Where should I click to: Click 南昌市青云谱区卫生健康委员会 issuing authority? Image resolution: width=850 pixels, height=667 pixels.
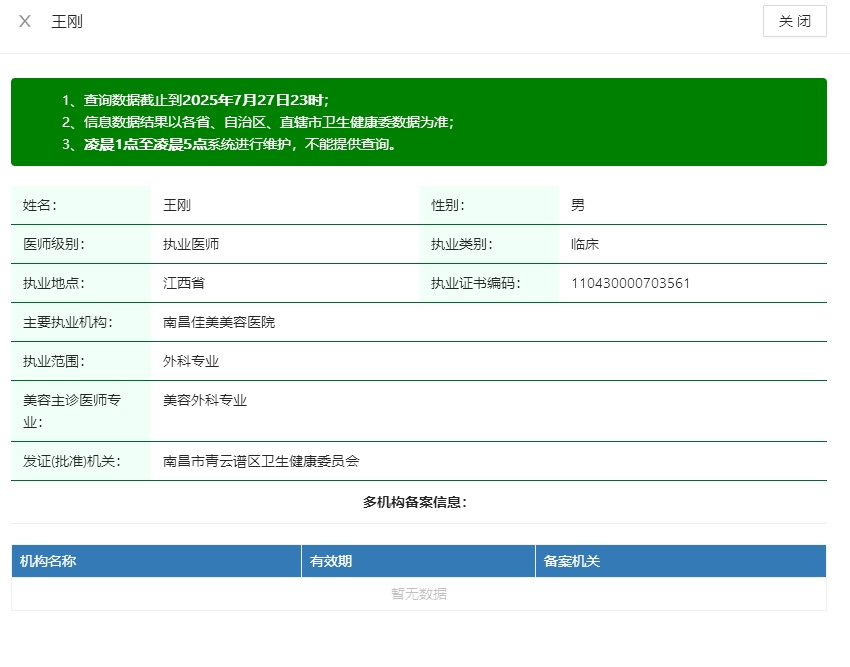pyautogui.click(x=261, y=461)
